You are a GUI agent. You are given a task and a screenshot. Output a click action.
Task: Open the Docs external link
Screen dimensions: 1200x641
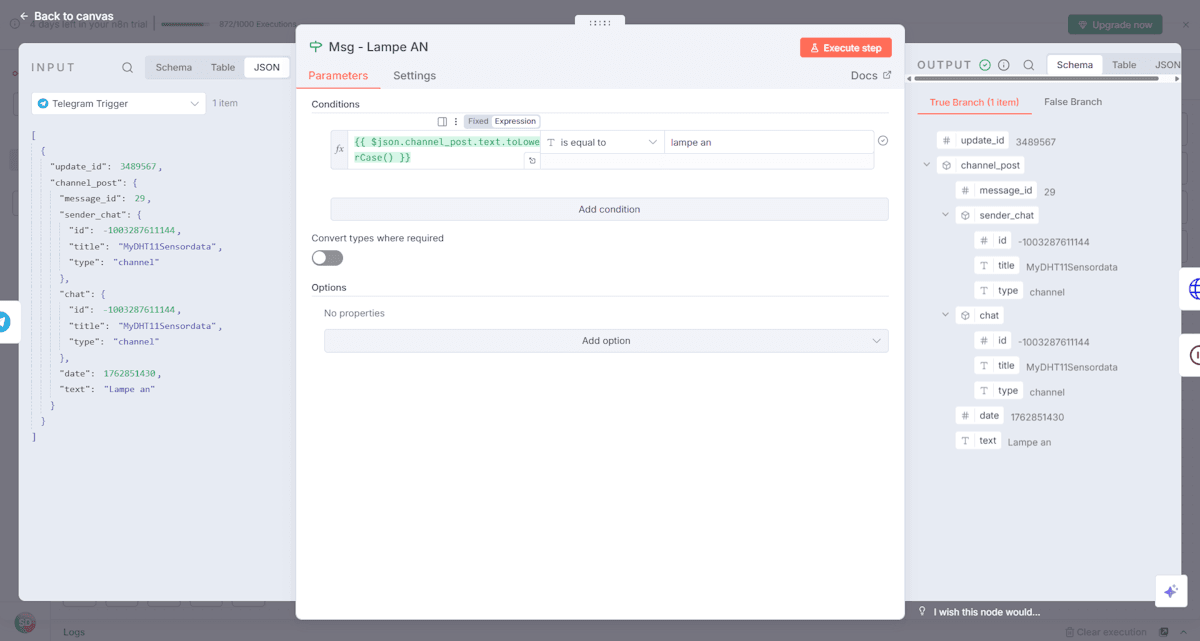(x=870, y=76)
